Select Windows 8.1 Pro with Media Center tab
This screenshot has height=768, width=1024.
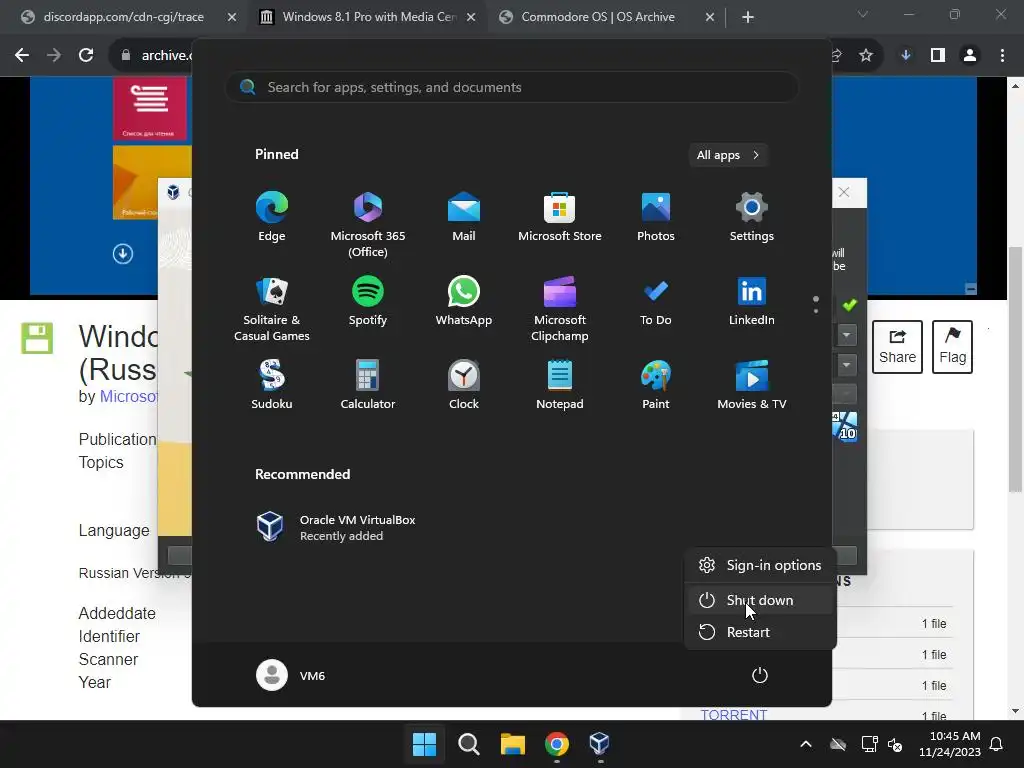[x=369, y=17]
